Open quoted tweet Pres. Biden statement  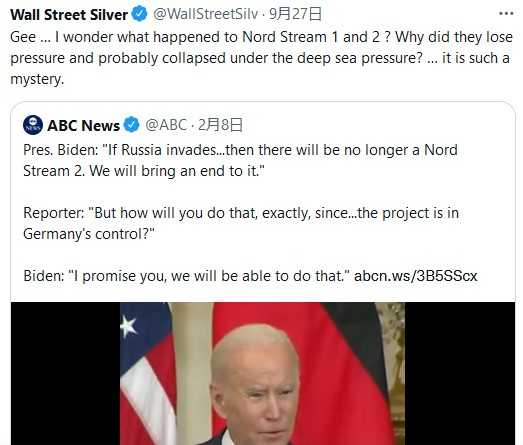[x=240, y=160]
